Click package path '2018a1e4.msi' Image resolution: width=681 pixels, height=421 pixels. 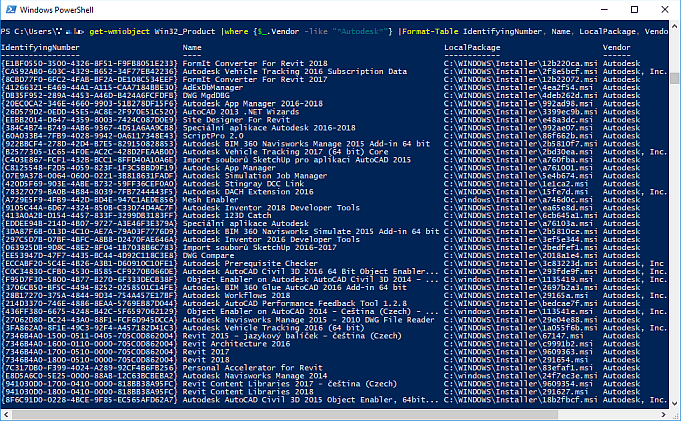[x=520, y=255]
